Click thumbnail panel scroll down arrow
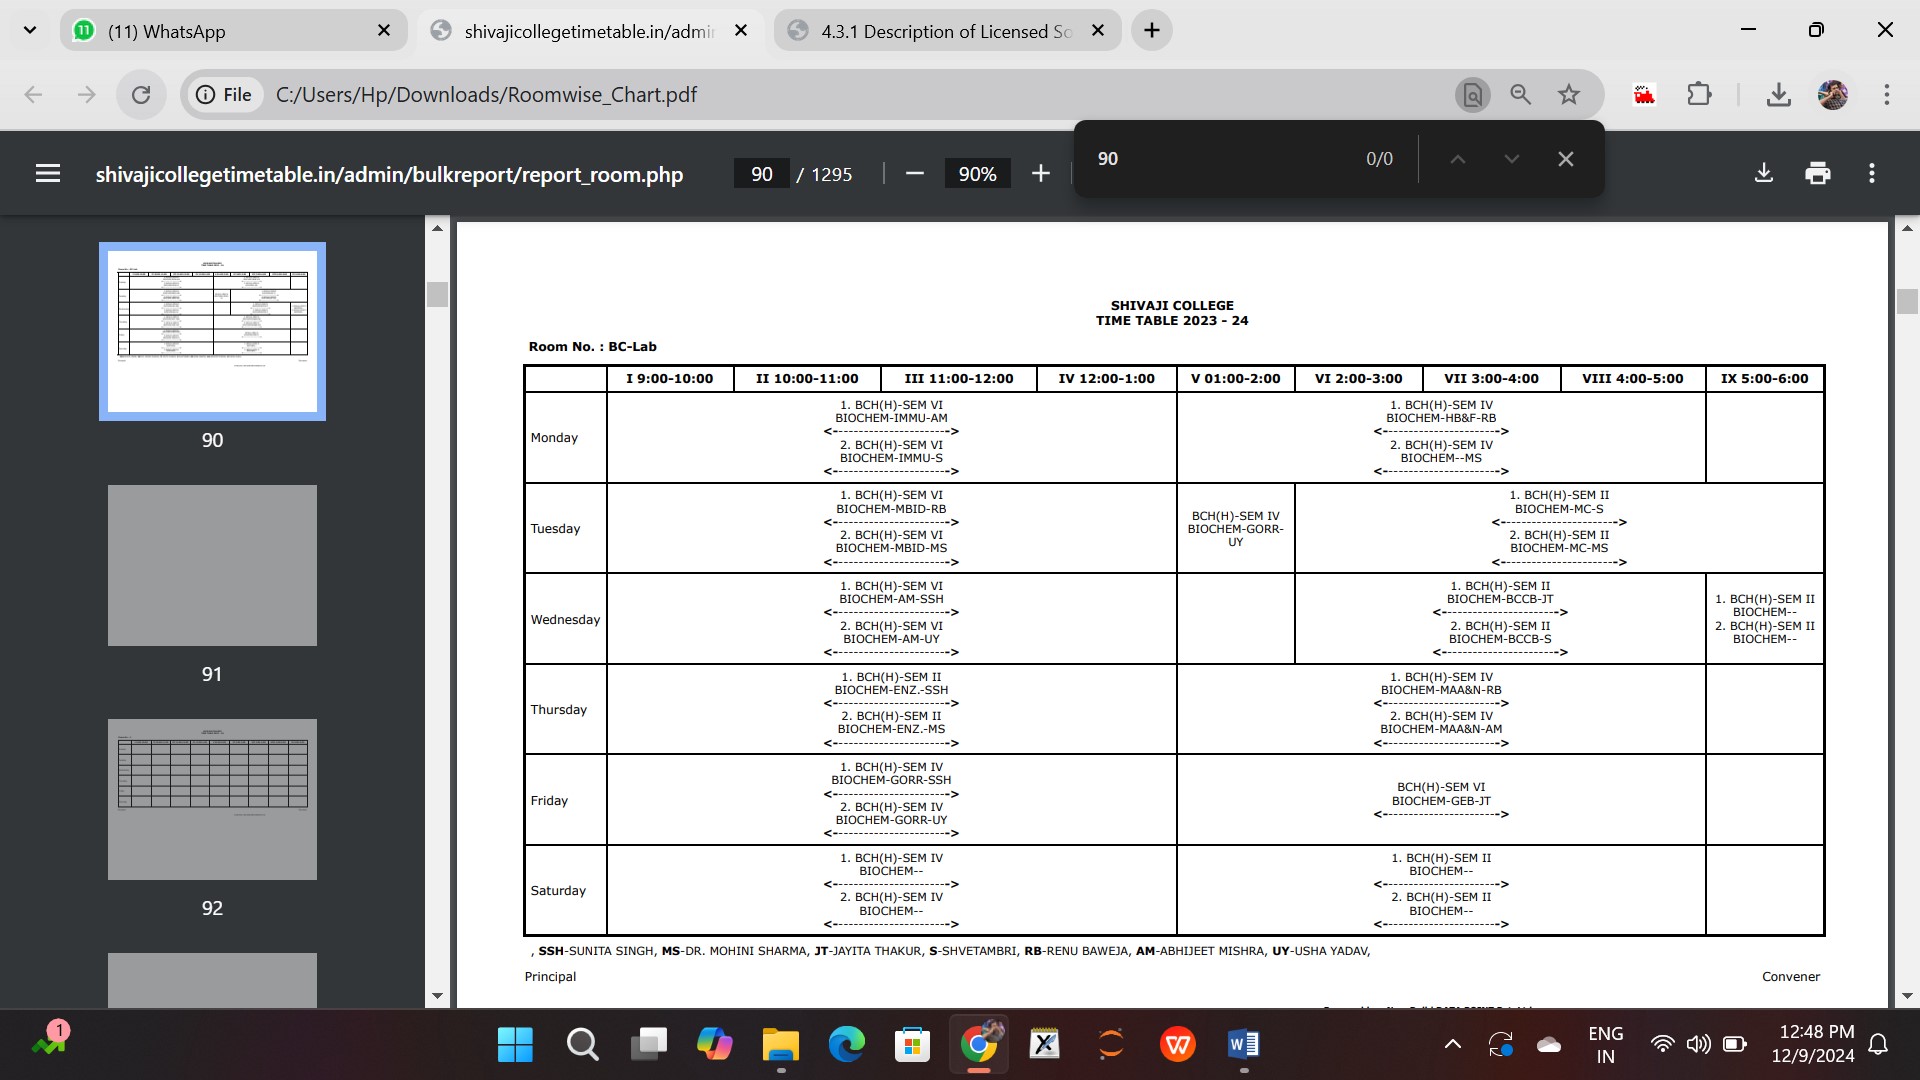 [x=437, y=996]
